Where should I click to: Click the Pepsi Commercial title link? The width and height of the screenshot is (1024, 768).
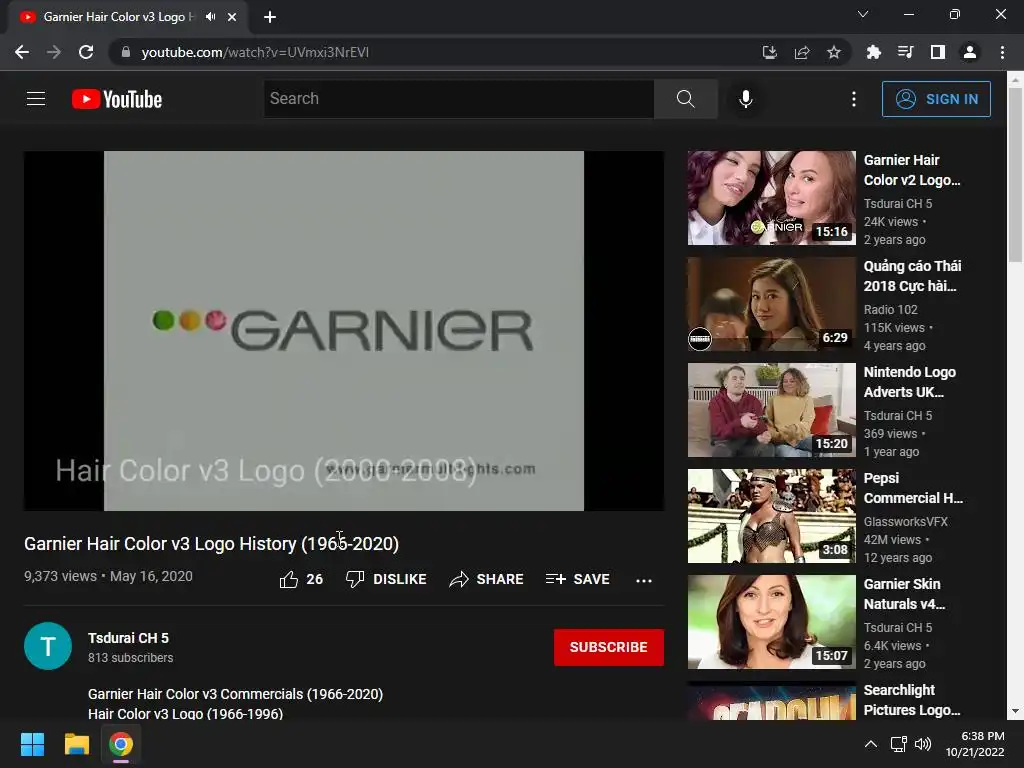click(913, 488)
